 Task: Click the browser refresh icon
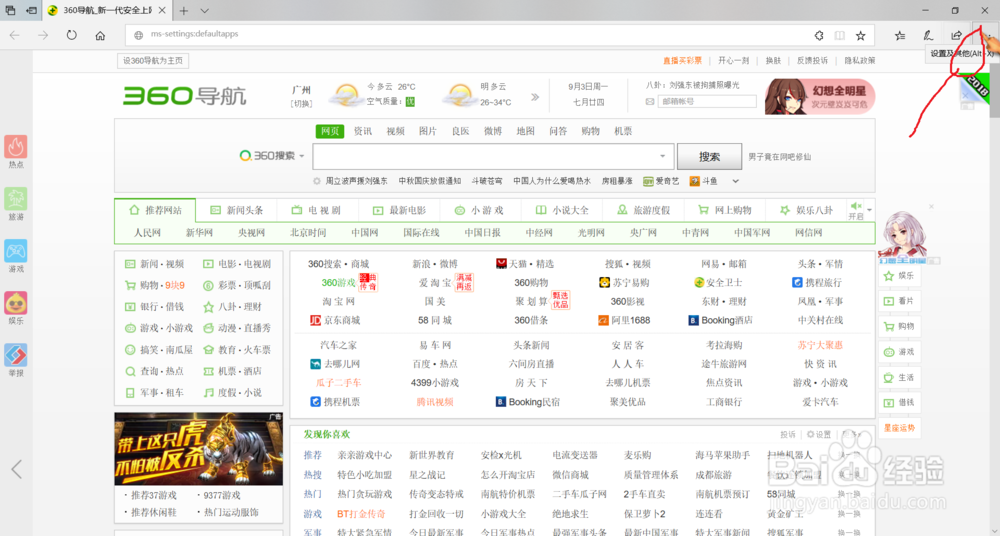click(x=71, y=35)
